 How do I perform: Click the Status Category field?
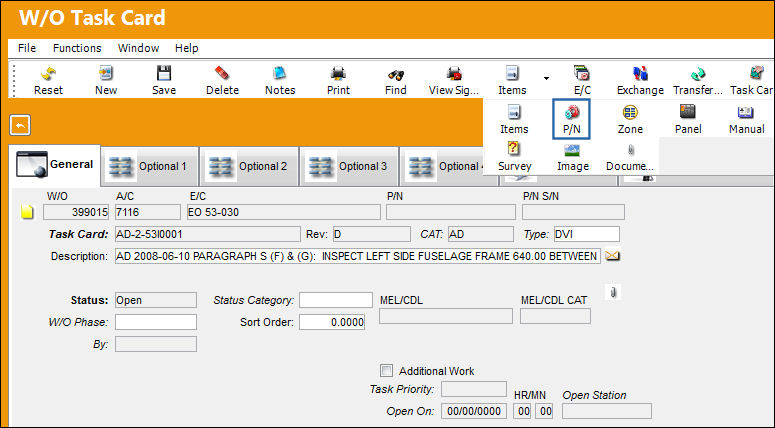click(x=336, y=300)
